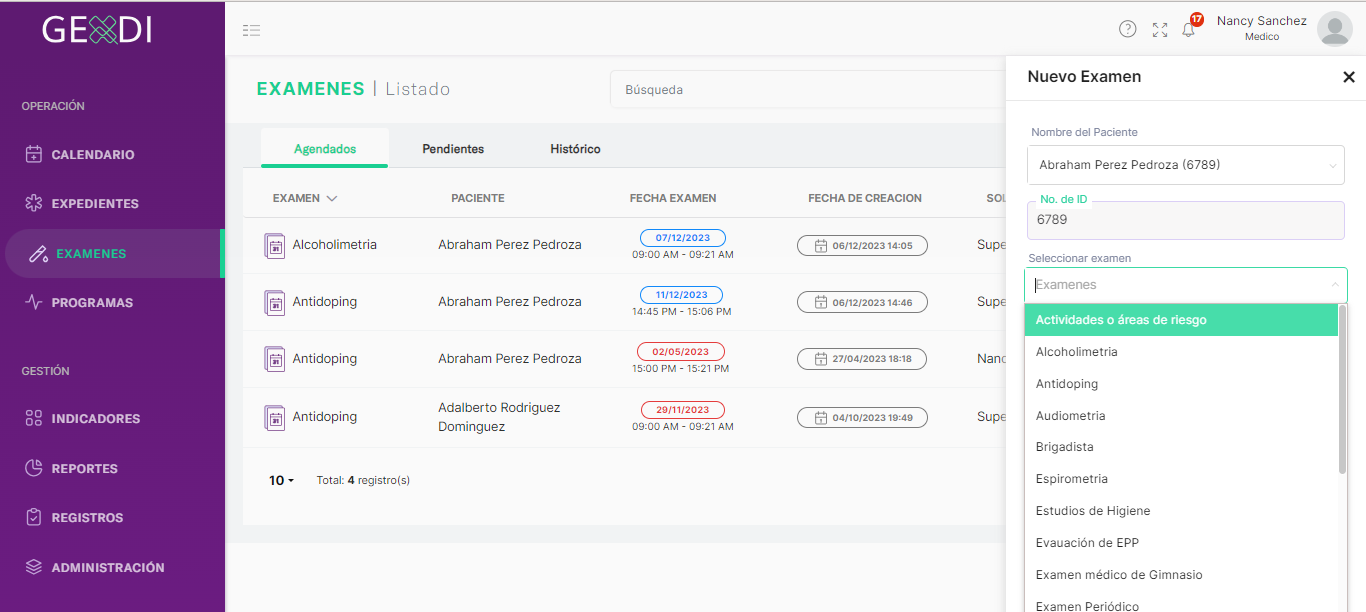This screenshot has width=1366, height=612.
Task: Open Indicadores from the sidebar
Action: click(96, 419)
